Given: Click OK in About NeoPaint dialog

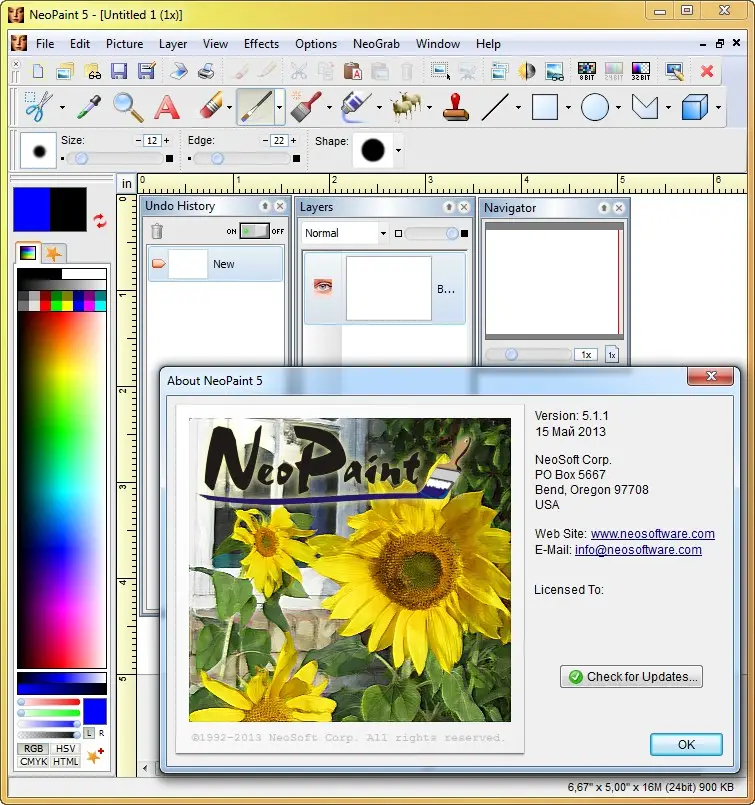Looking at the screenshot, I should pos(686,744).
